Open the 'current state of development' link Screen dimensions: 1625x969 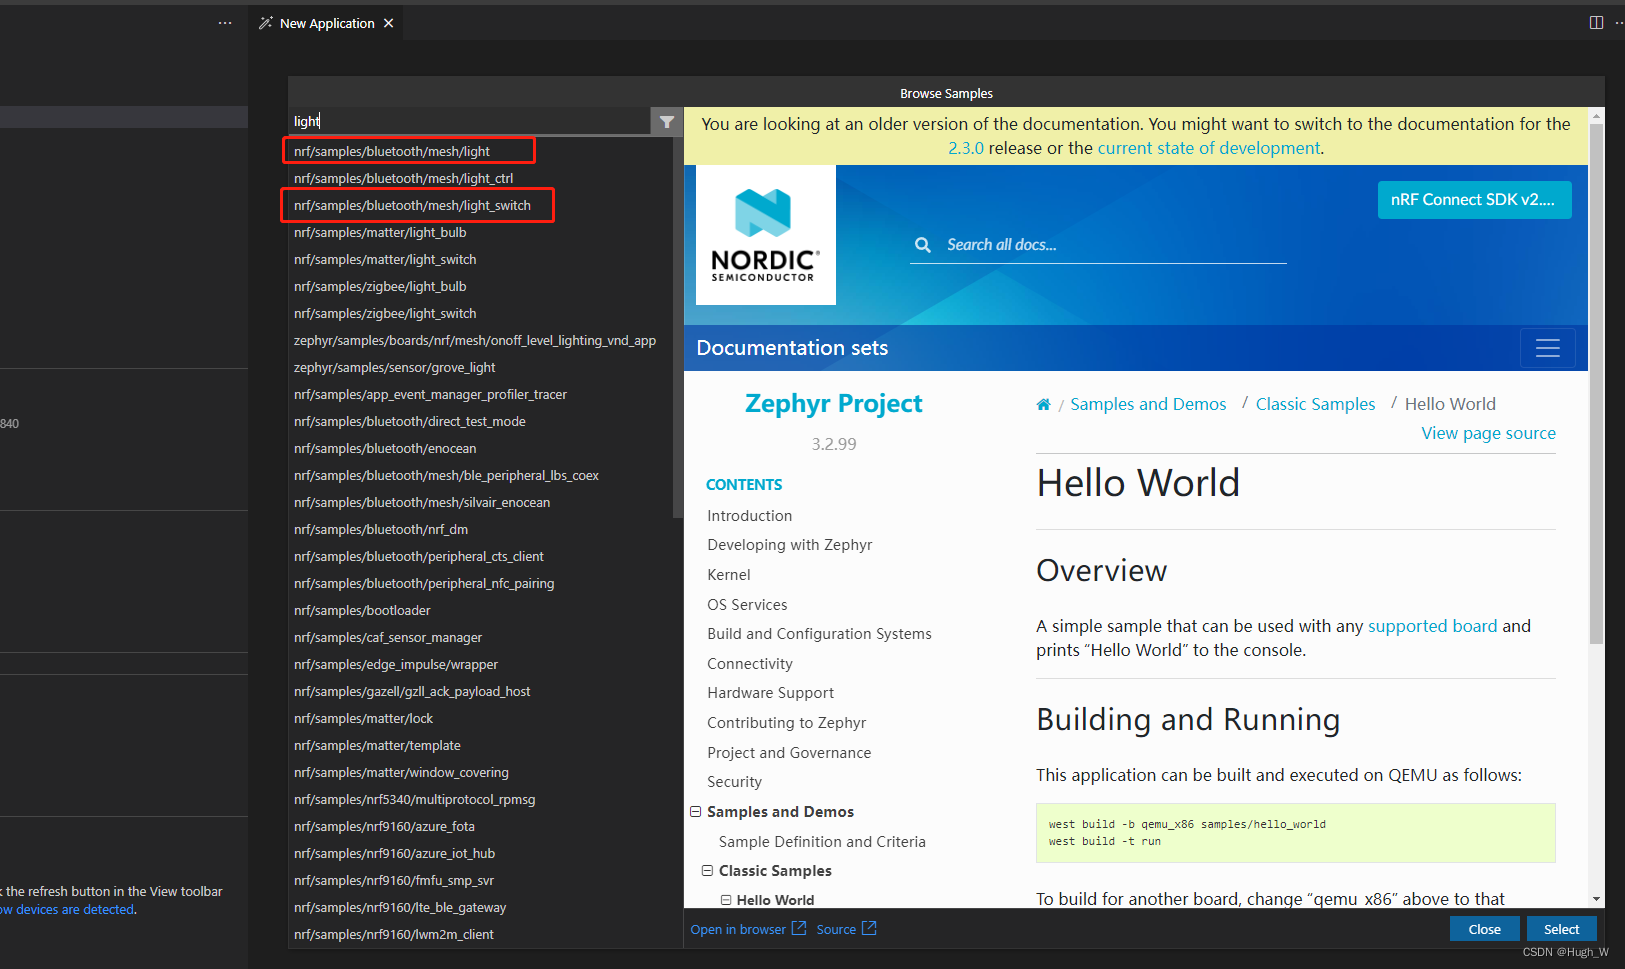click(x=1209, y=148)
